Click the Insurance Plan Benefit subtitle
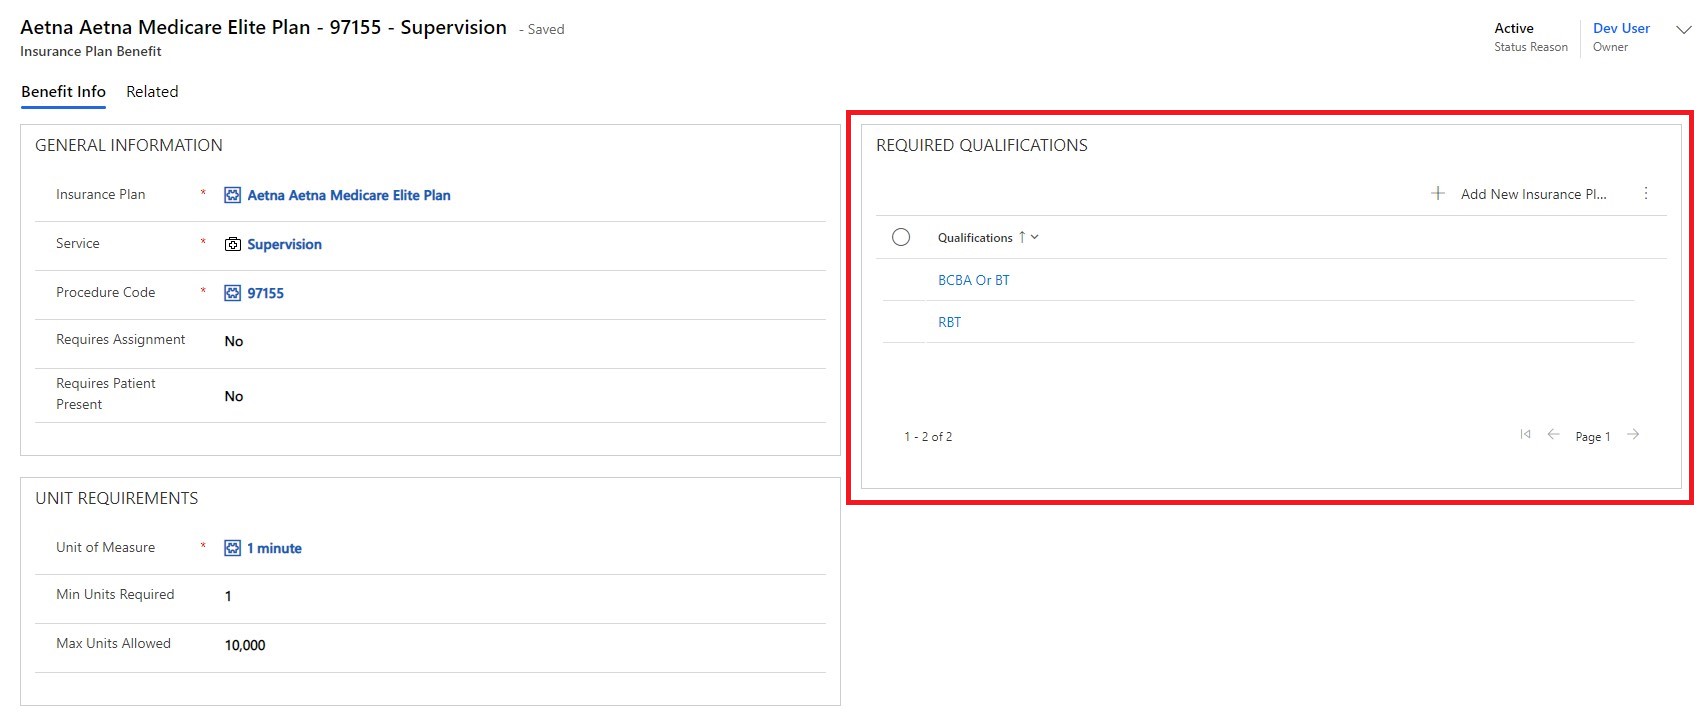 90,51
